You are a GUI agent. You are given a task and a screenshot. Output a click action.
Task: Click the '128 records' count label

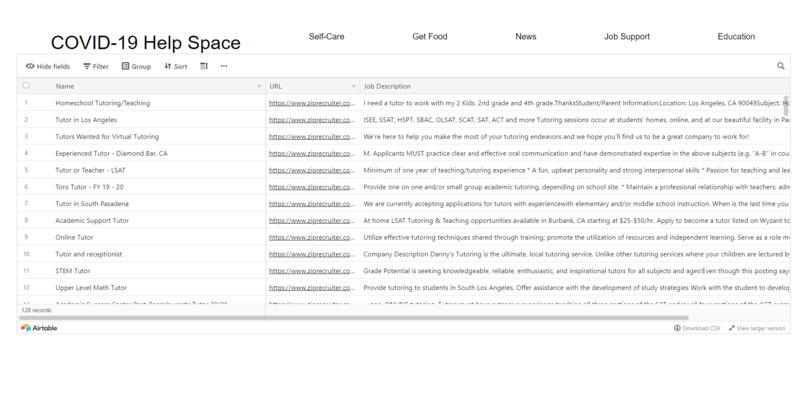[x=36, y=310]
